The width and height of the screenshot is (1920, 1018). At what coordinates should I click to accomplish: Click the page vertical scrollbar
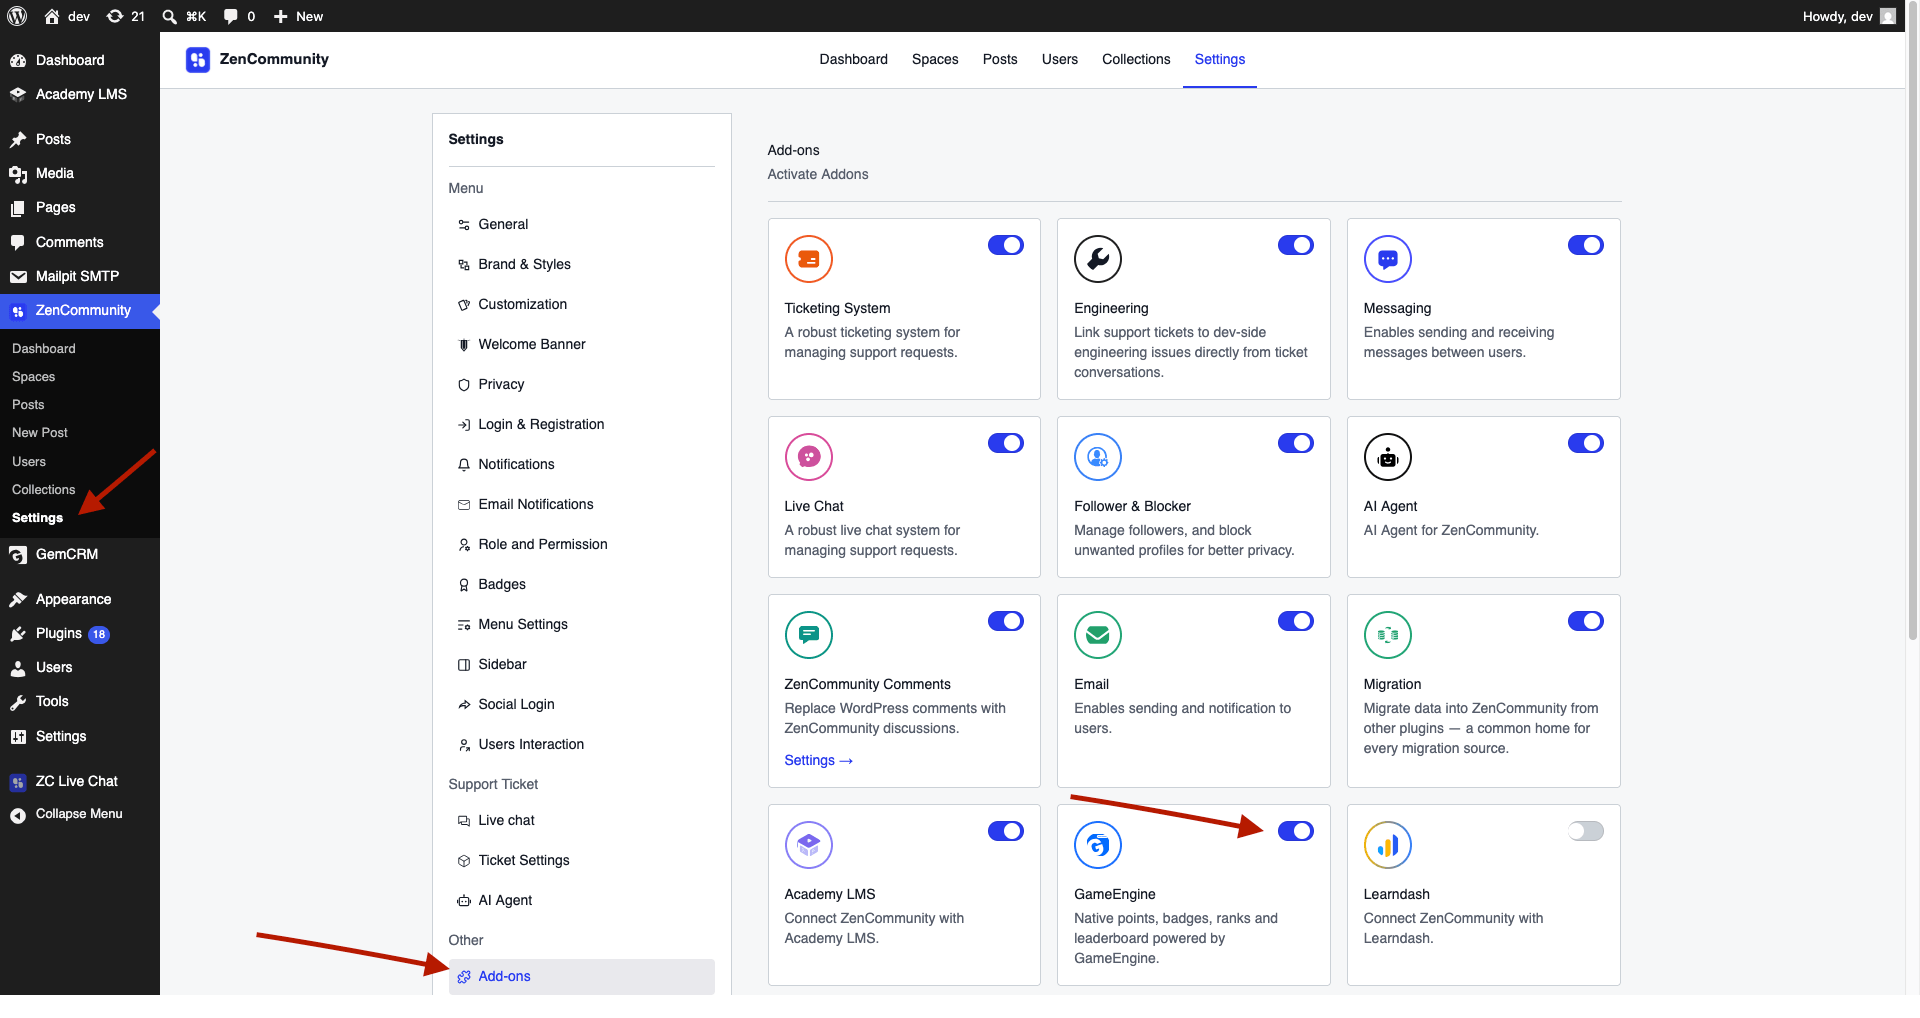click(1913, 320)
